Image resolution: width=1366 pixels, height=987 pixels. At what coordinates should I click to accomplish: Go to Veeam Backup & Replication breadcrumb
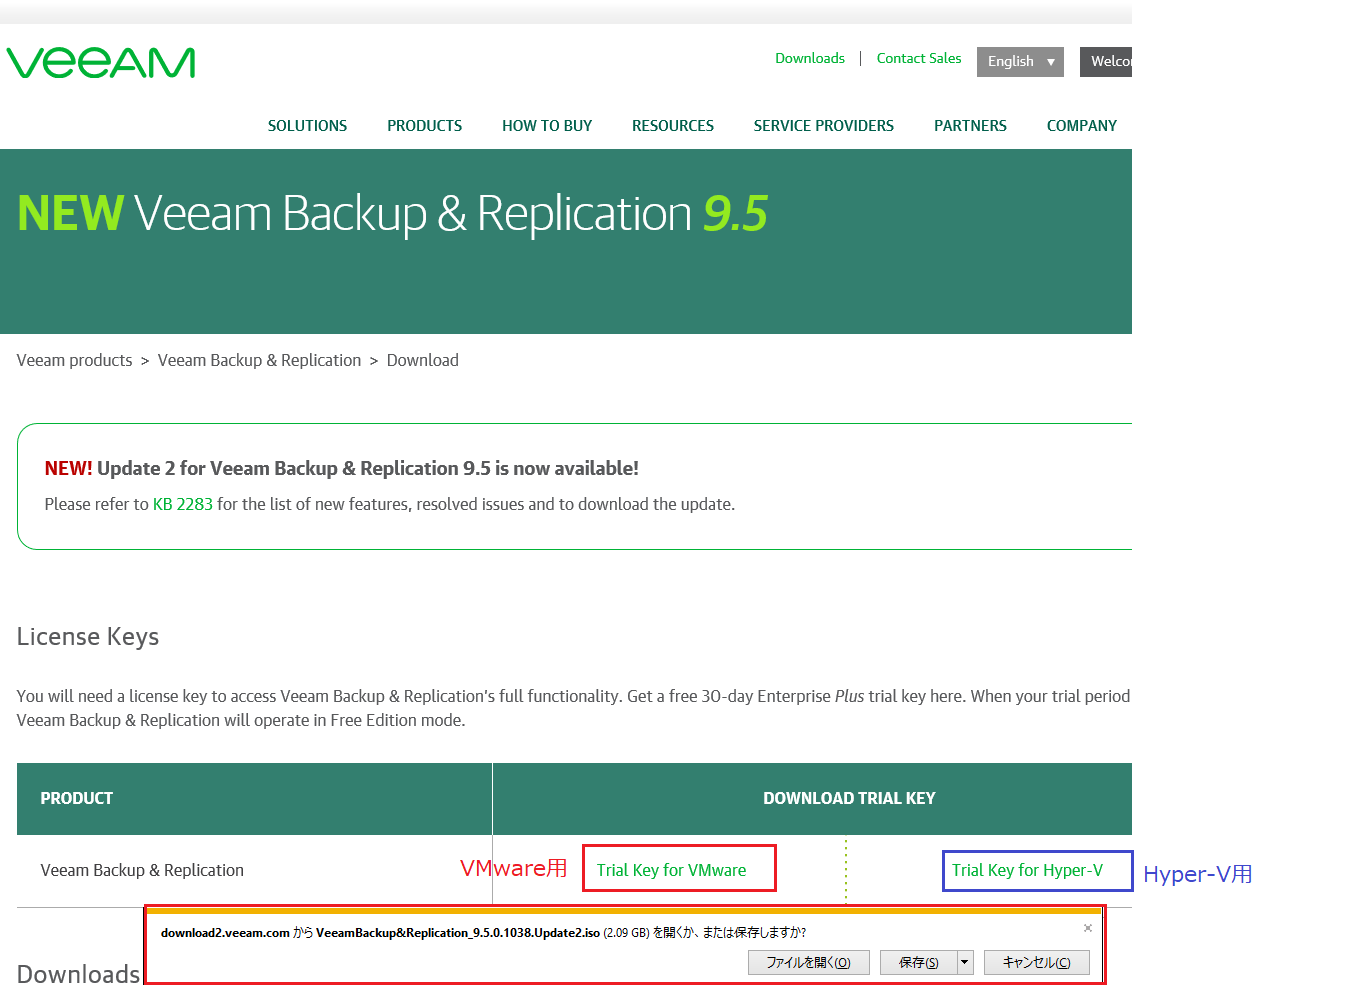click(259, 360)
